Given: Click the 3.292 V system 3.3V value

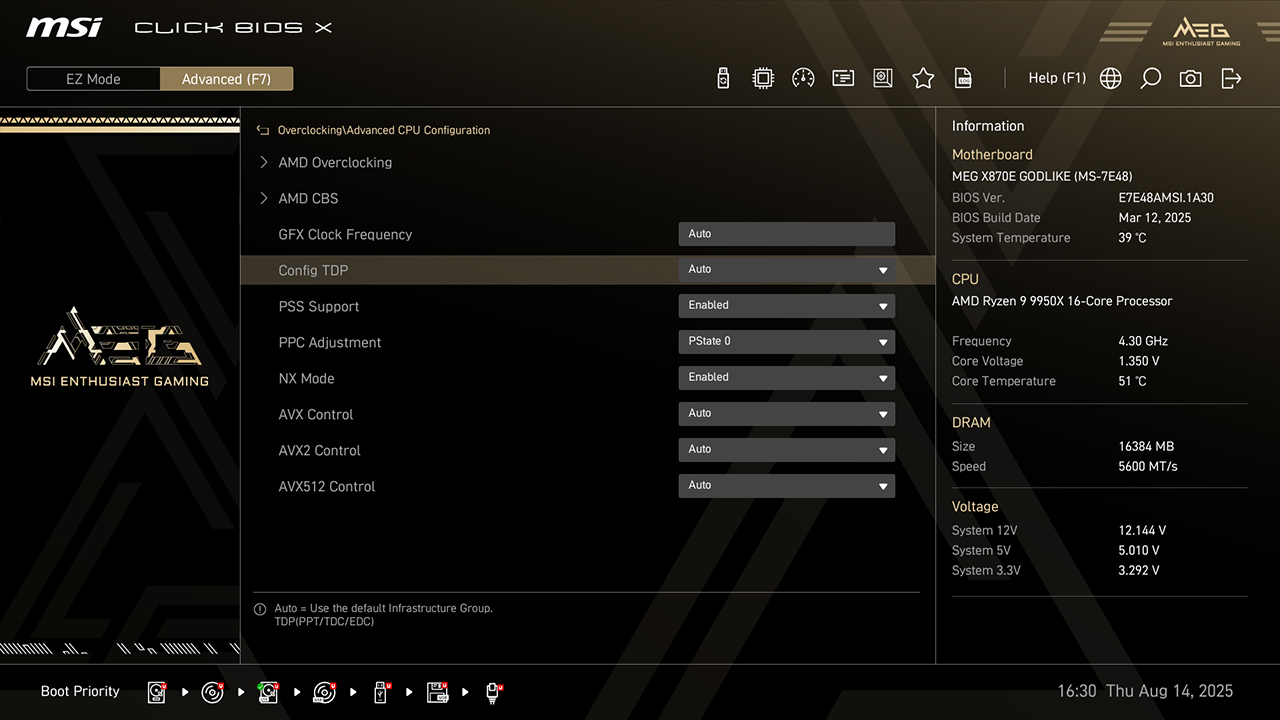Looking at the screenshot, I should [1139, 570].
